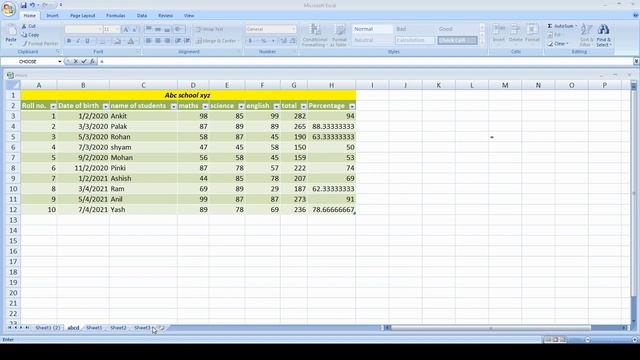Select the Good cell style
This screenshot has width=640, height=360.
(x=457, y=29)
